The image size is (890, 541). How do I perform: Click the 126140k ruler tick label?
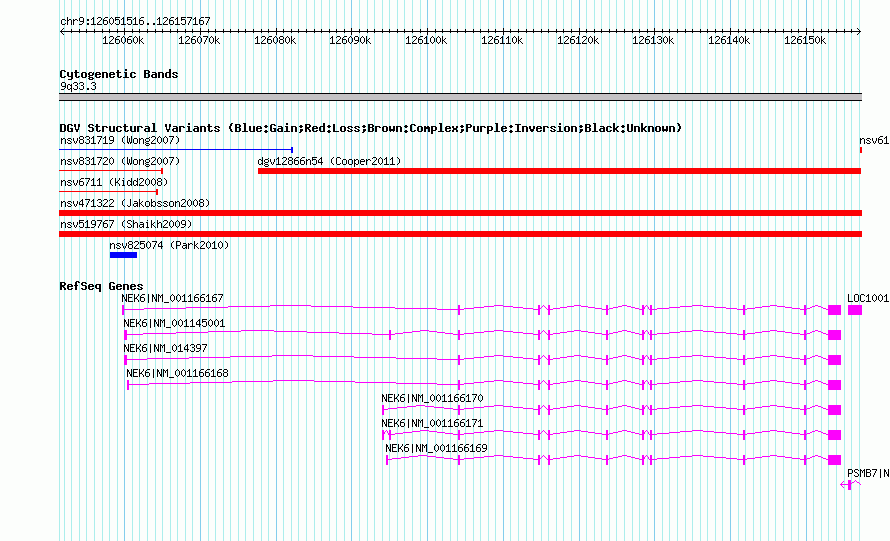coord(729,40)
